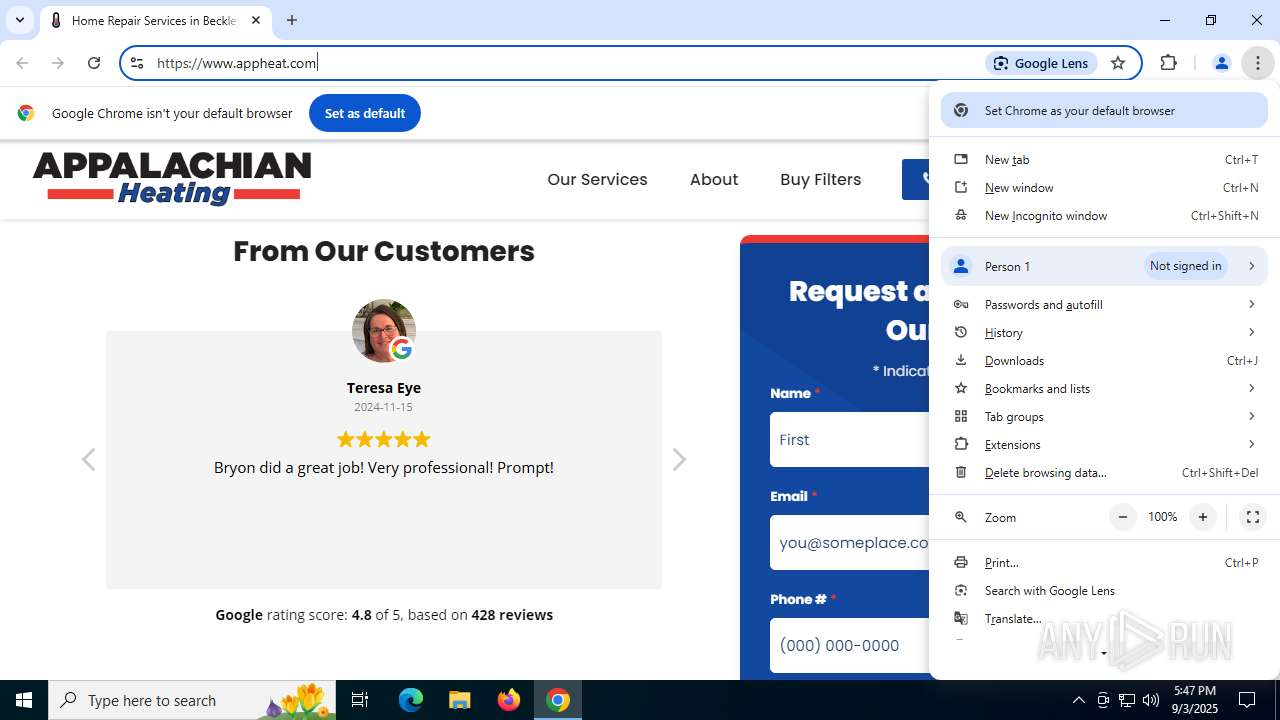Open the Person 1 profile submenu

click(1104, 266)
